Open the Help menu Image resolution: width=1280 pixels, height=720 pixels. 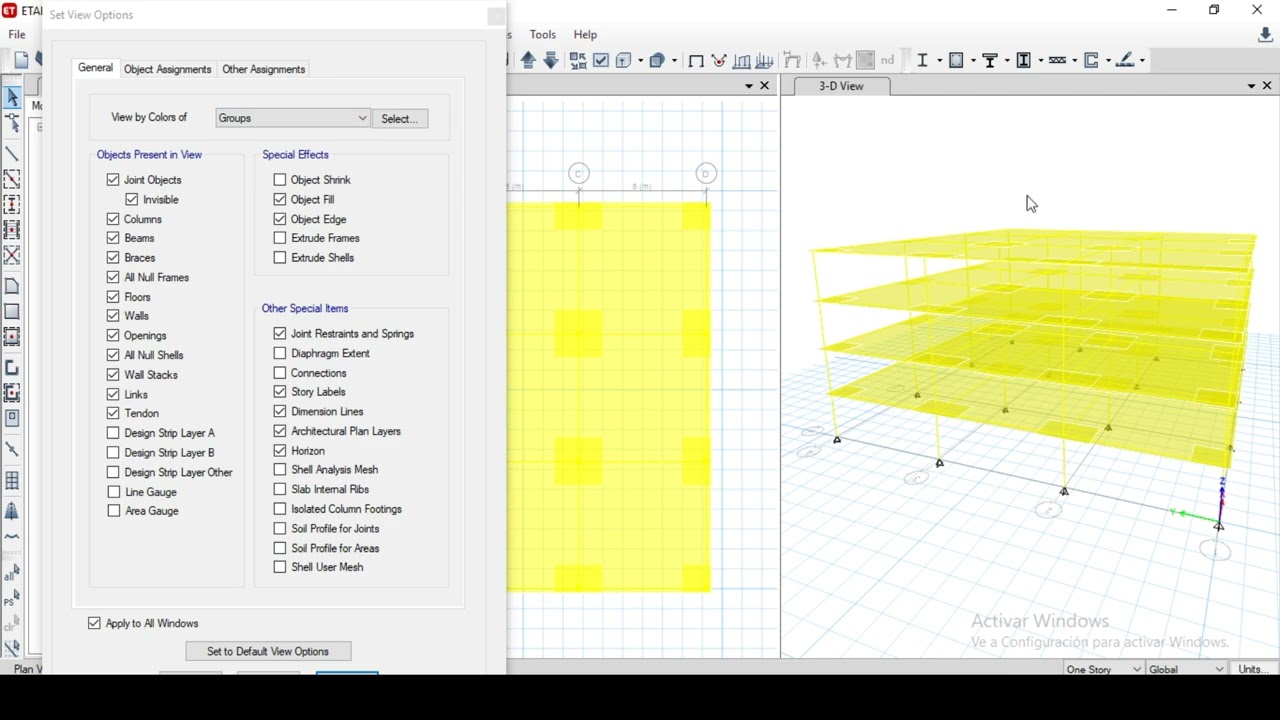tap(585, 34)
